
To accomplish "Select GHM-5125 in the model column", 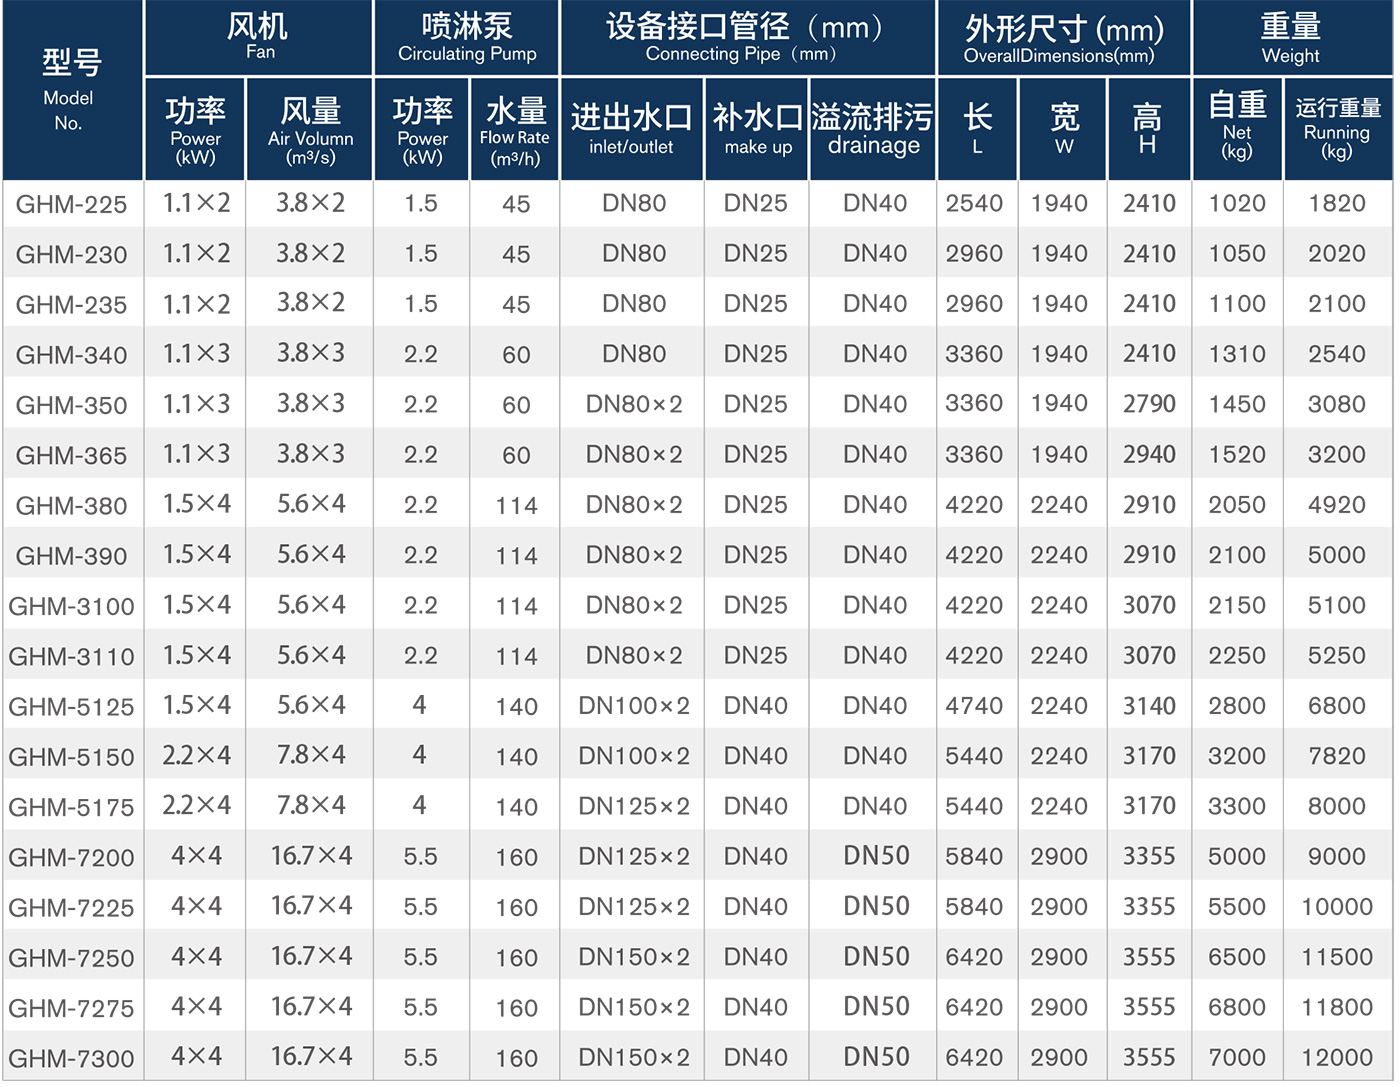I will [72, 707].
